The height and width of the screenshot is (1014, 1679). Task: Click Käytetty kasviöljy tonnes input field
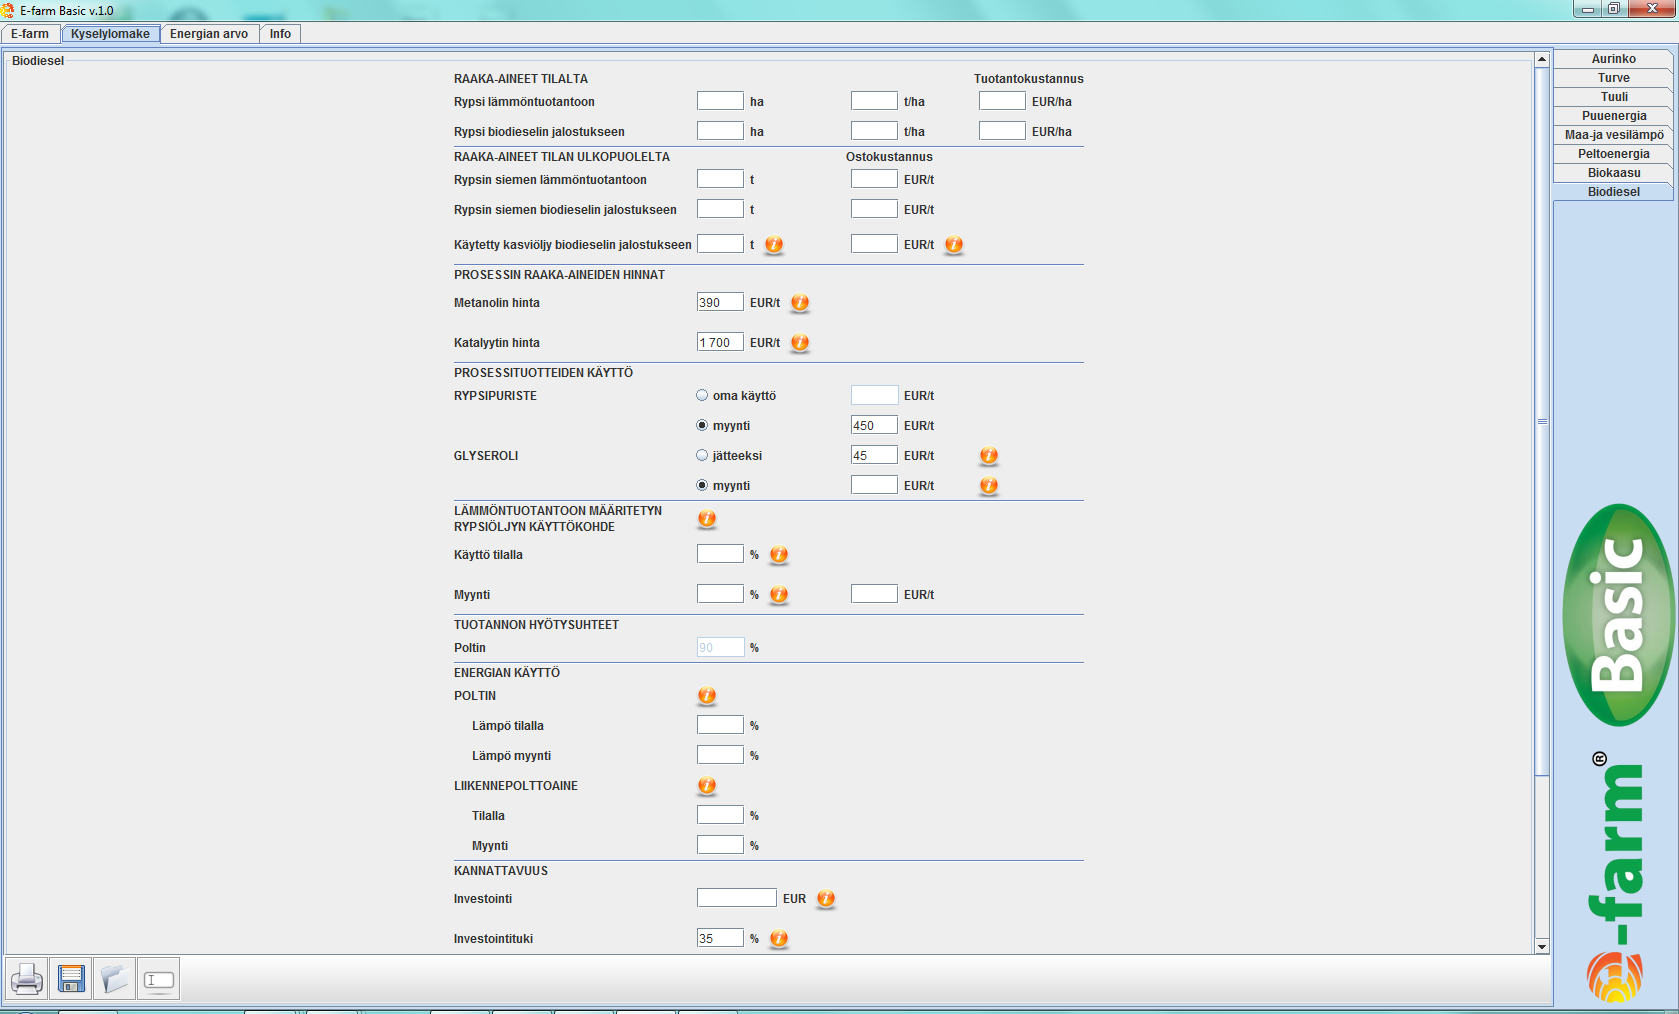pos(720,244)
